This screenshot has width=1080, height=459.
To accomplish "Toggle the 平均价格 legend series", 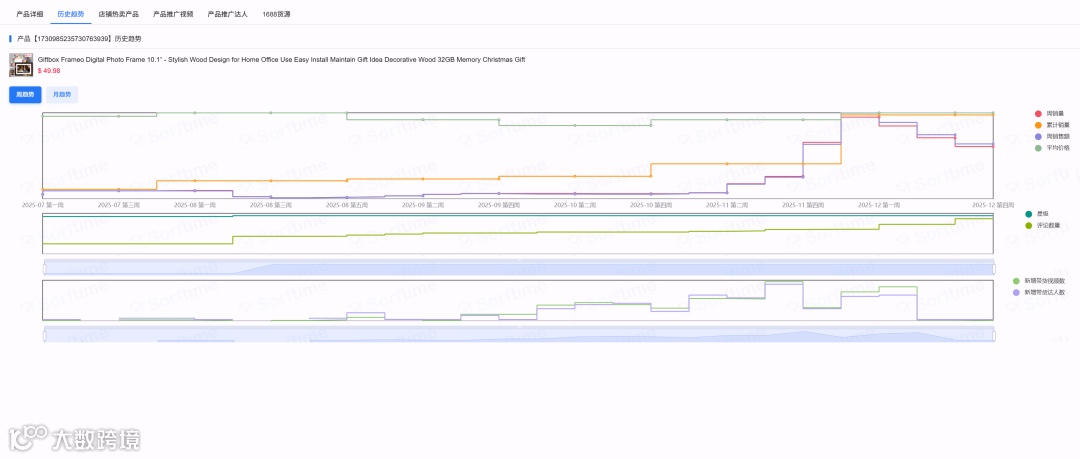I will point(1052,147).
